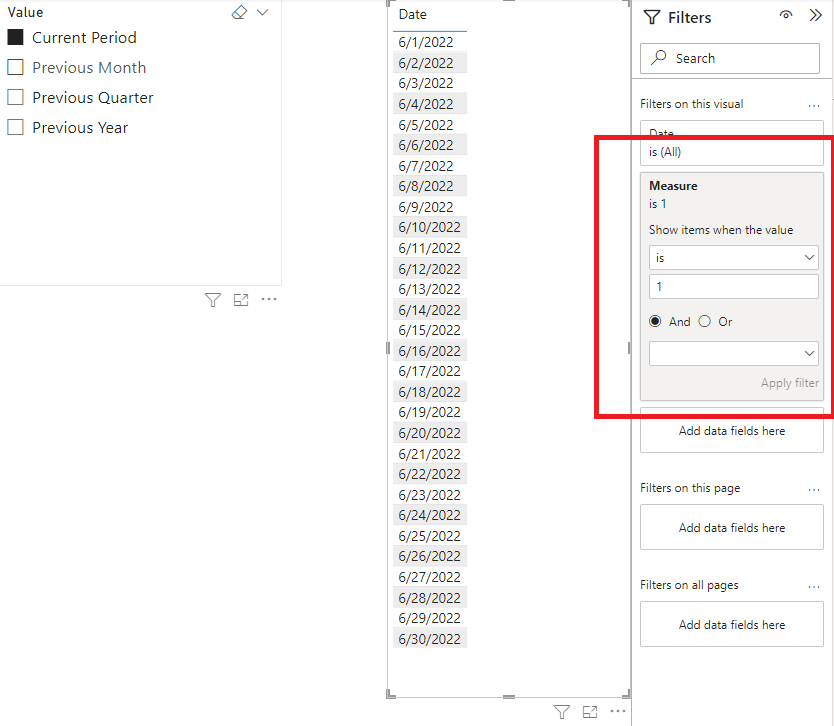834x726 pixels.
Task: Open Filters on this visual ellipsis menu
Action: (x=814, y=105)
